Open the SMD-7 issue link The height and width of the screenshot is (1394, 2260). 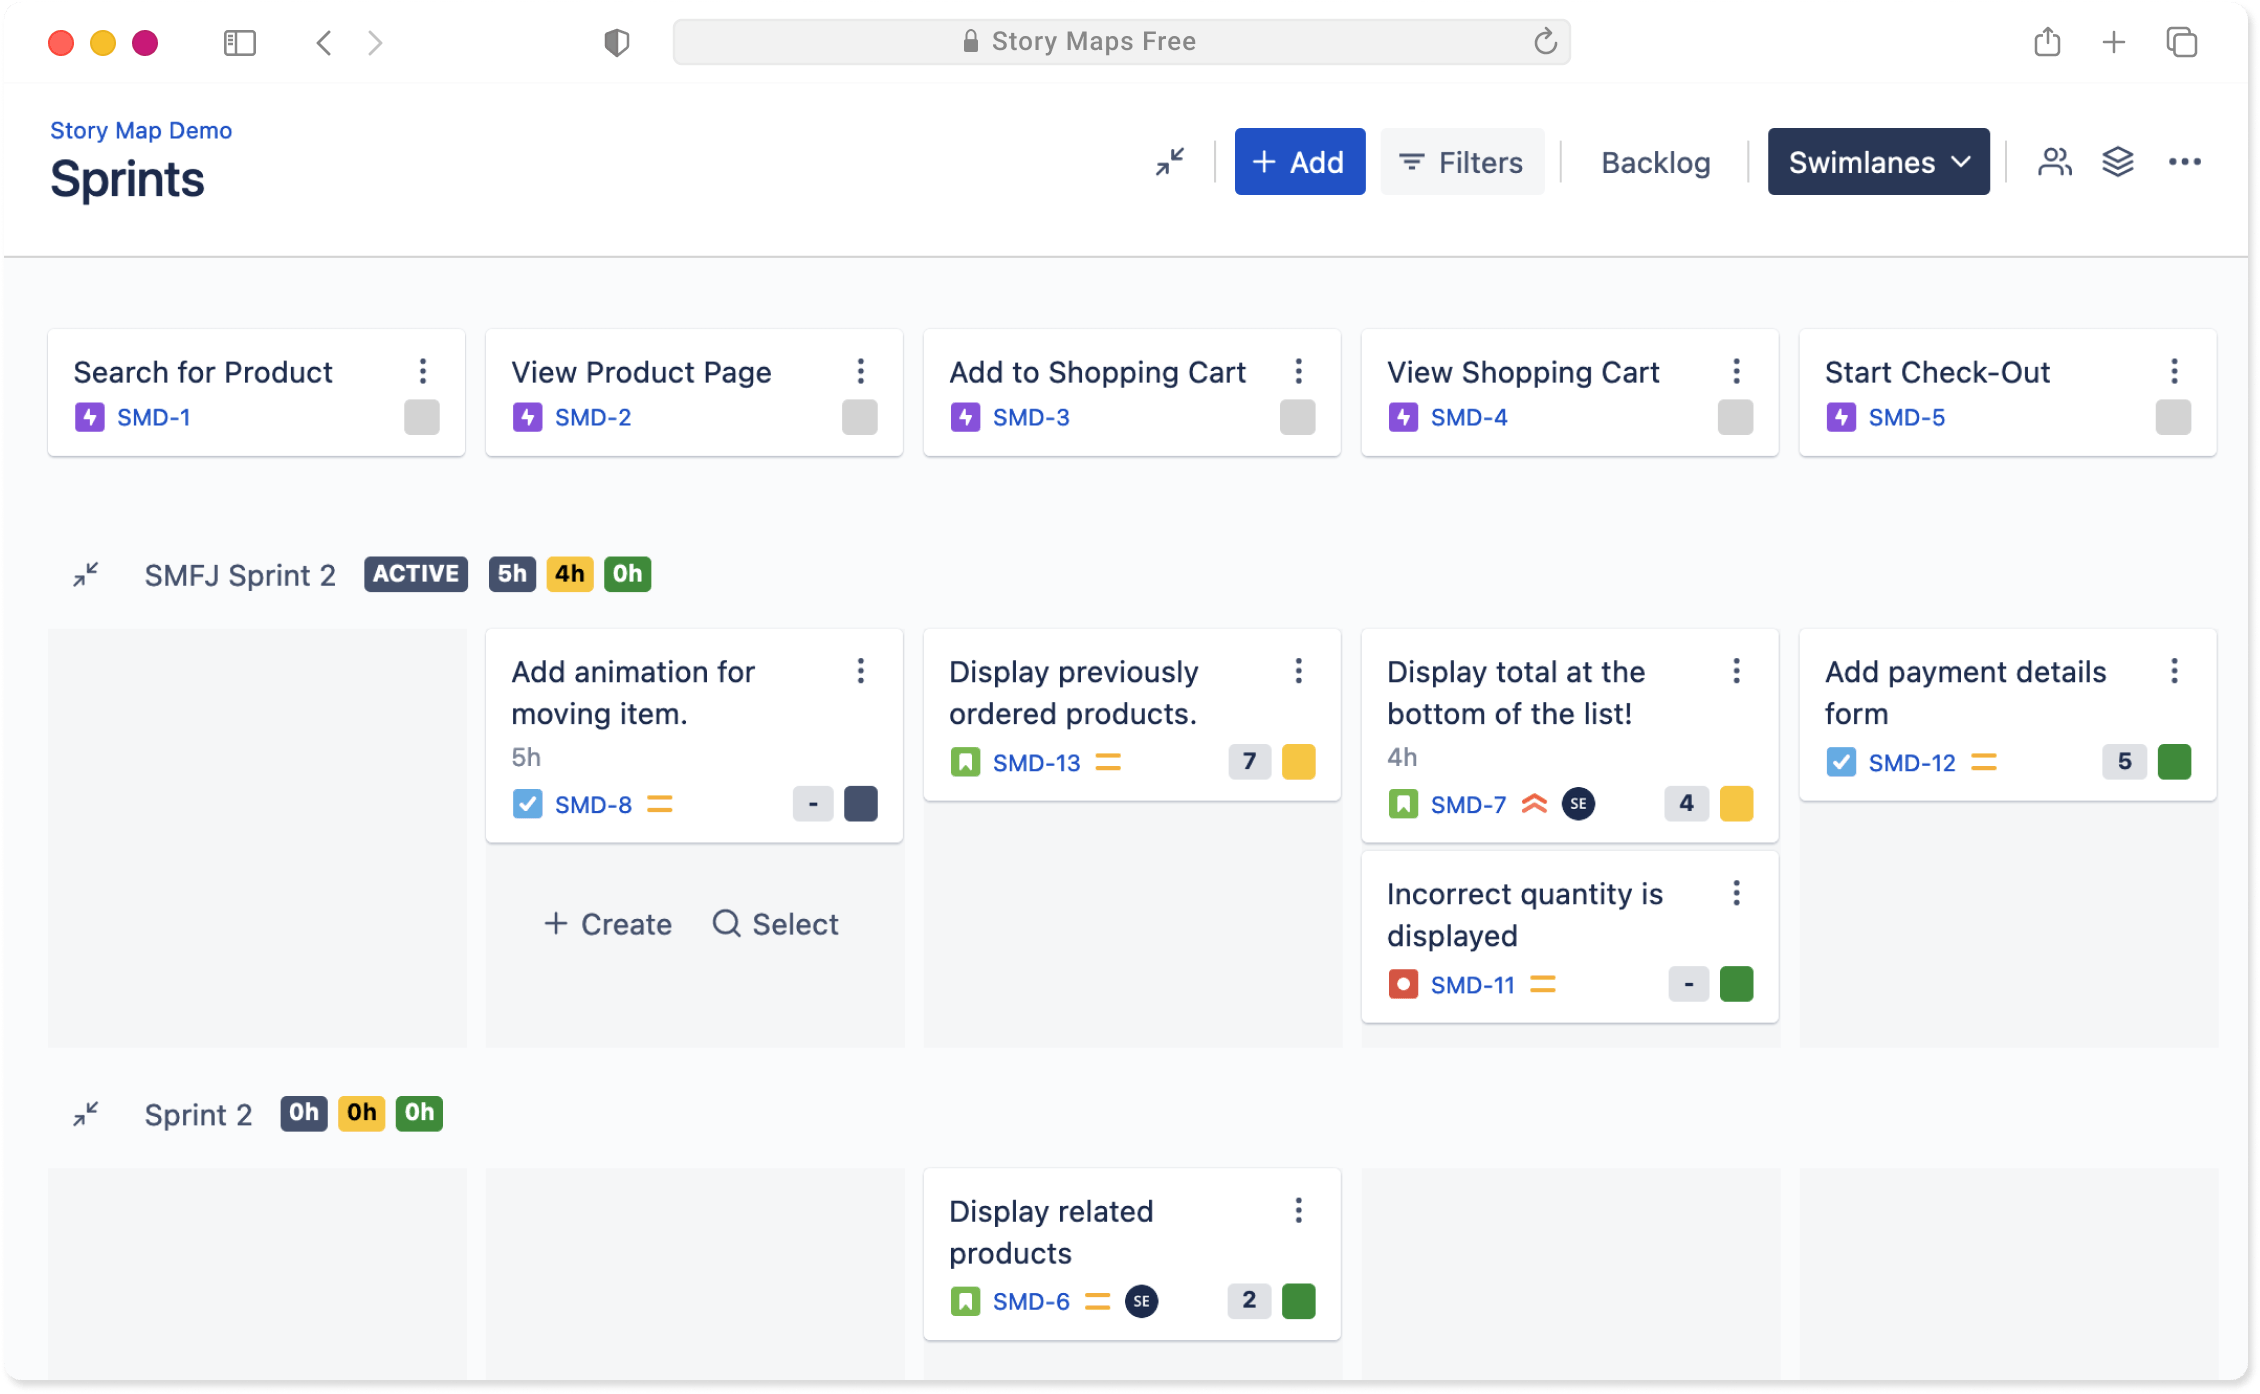[x=1468, y=805]
